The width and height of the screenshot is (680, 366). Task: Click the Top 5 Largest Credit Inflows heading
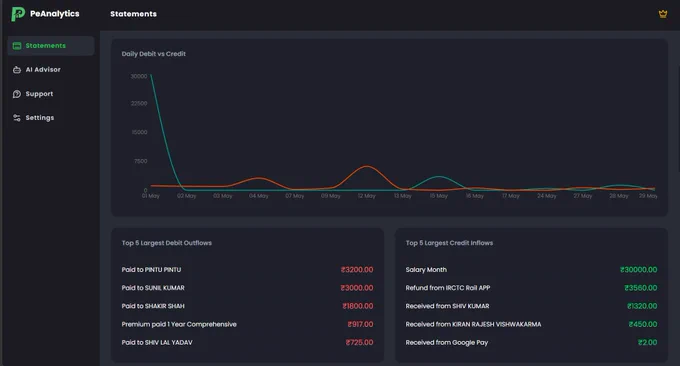pyautogui.click(x=449, y=243)
